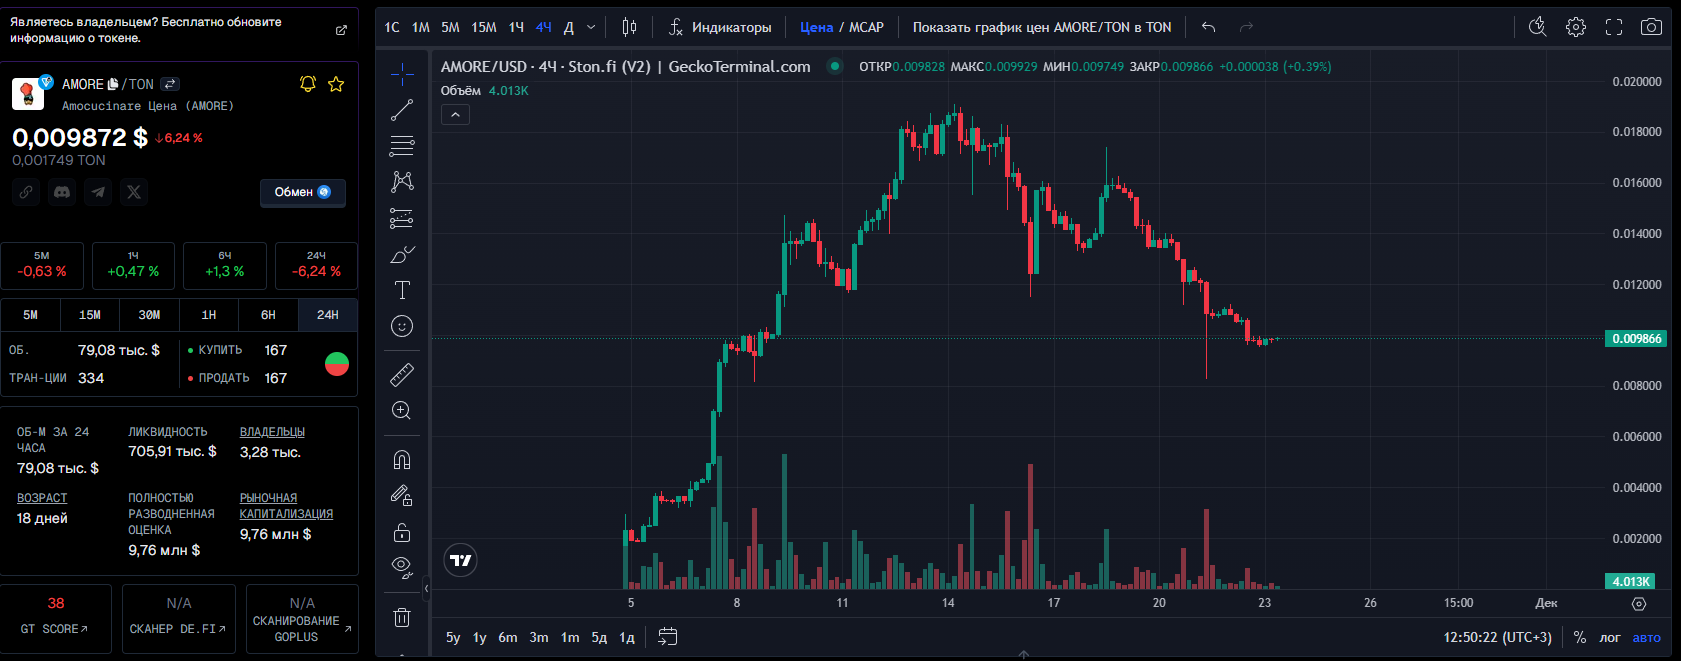This screenshot has width=1681, height=661.
Task: Switch chart to MCAP mode
Action: [867, 27]
